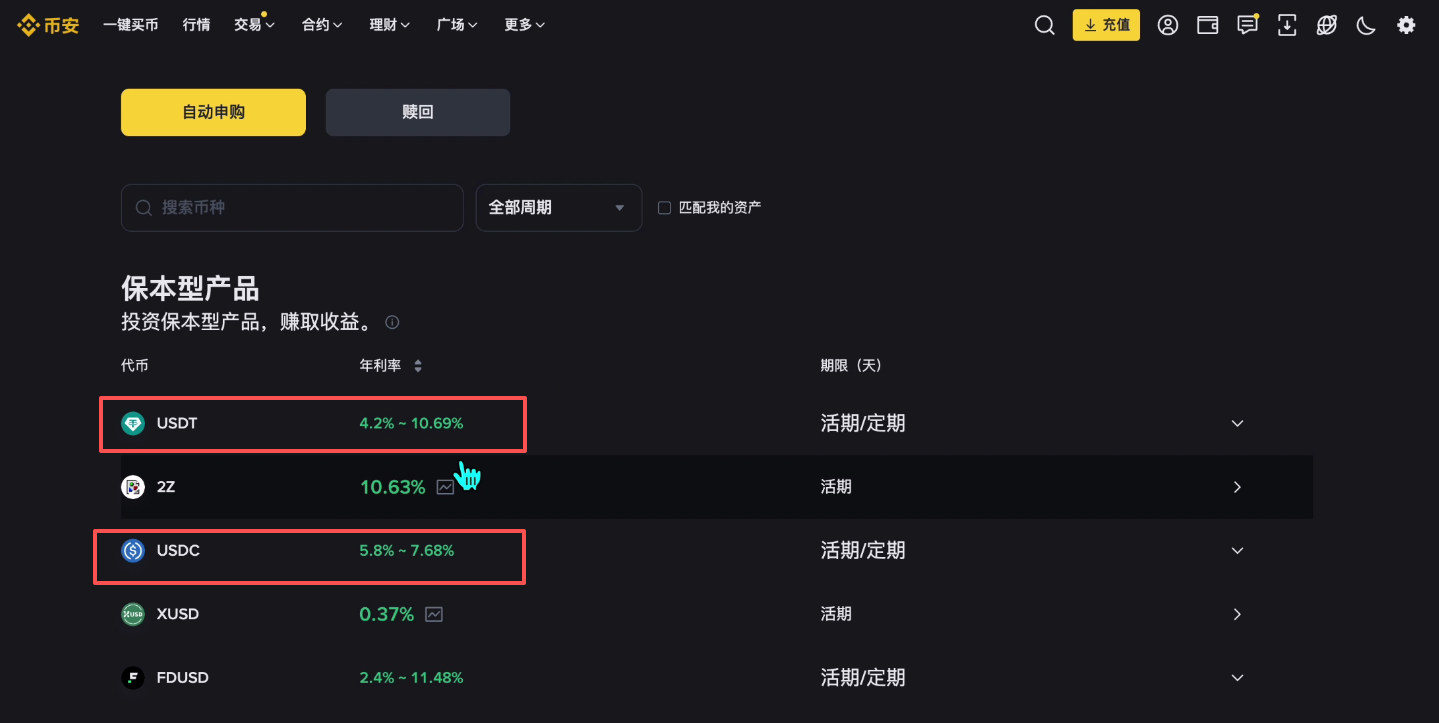Click the app download icon
1439x723 pixels.
coord(1287,25)
